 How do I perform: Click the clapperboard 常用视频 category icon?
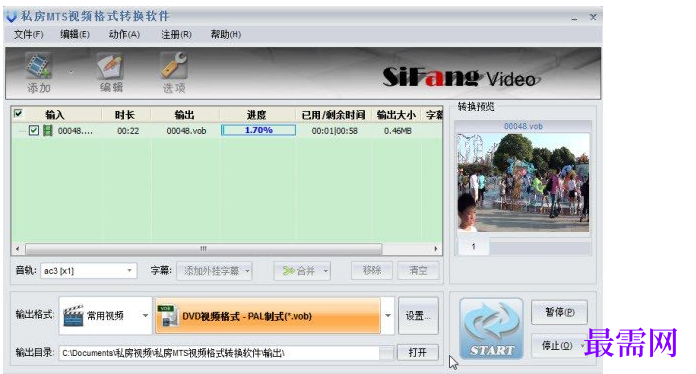click(x=73, y=315)
